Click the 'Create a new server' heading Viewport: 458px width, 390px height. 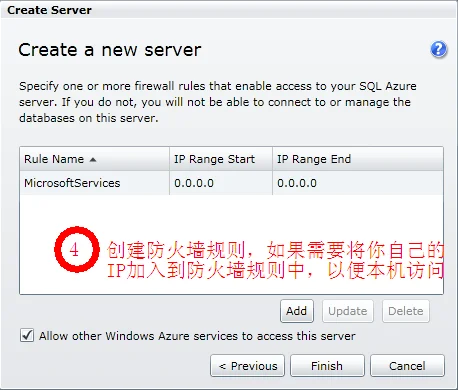click(110, 50)
